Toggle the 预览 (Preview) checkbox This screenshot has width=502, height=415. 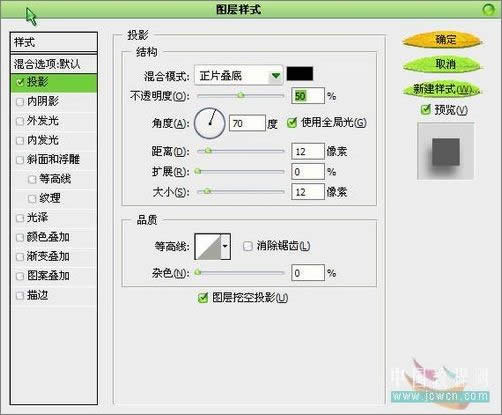pyautogui.click(x=426, y=109)
